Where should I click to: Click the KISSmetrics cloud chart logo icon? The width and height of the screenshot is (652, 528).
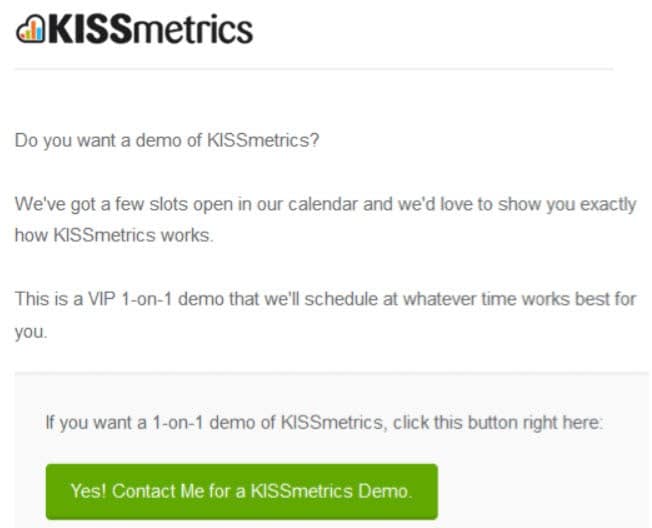tap(30, 29)
